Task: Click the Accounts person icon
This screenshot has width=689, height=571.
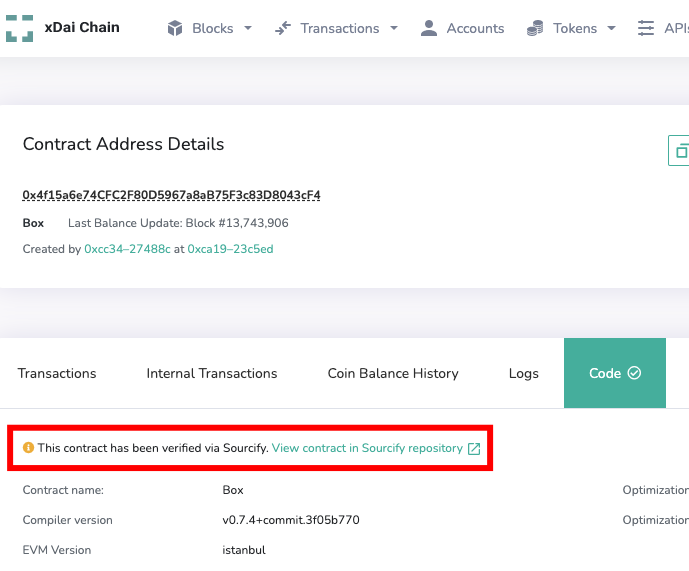Action: (429, 28)
